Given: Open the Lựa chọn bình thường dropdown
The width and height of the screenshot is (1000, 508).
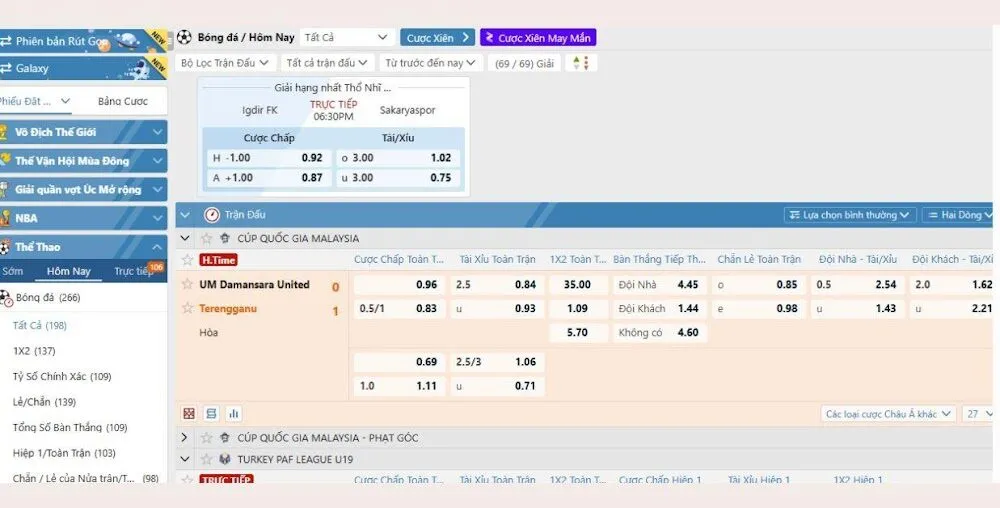Looking at the screenshot, I should 850,215.
